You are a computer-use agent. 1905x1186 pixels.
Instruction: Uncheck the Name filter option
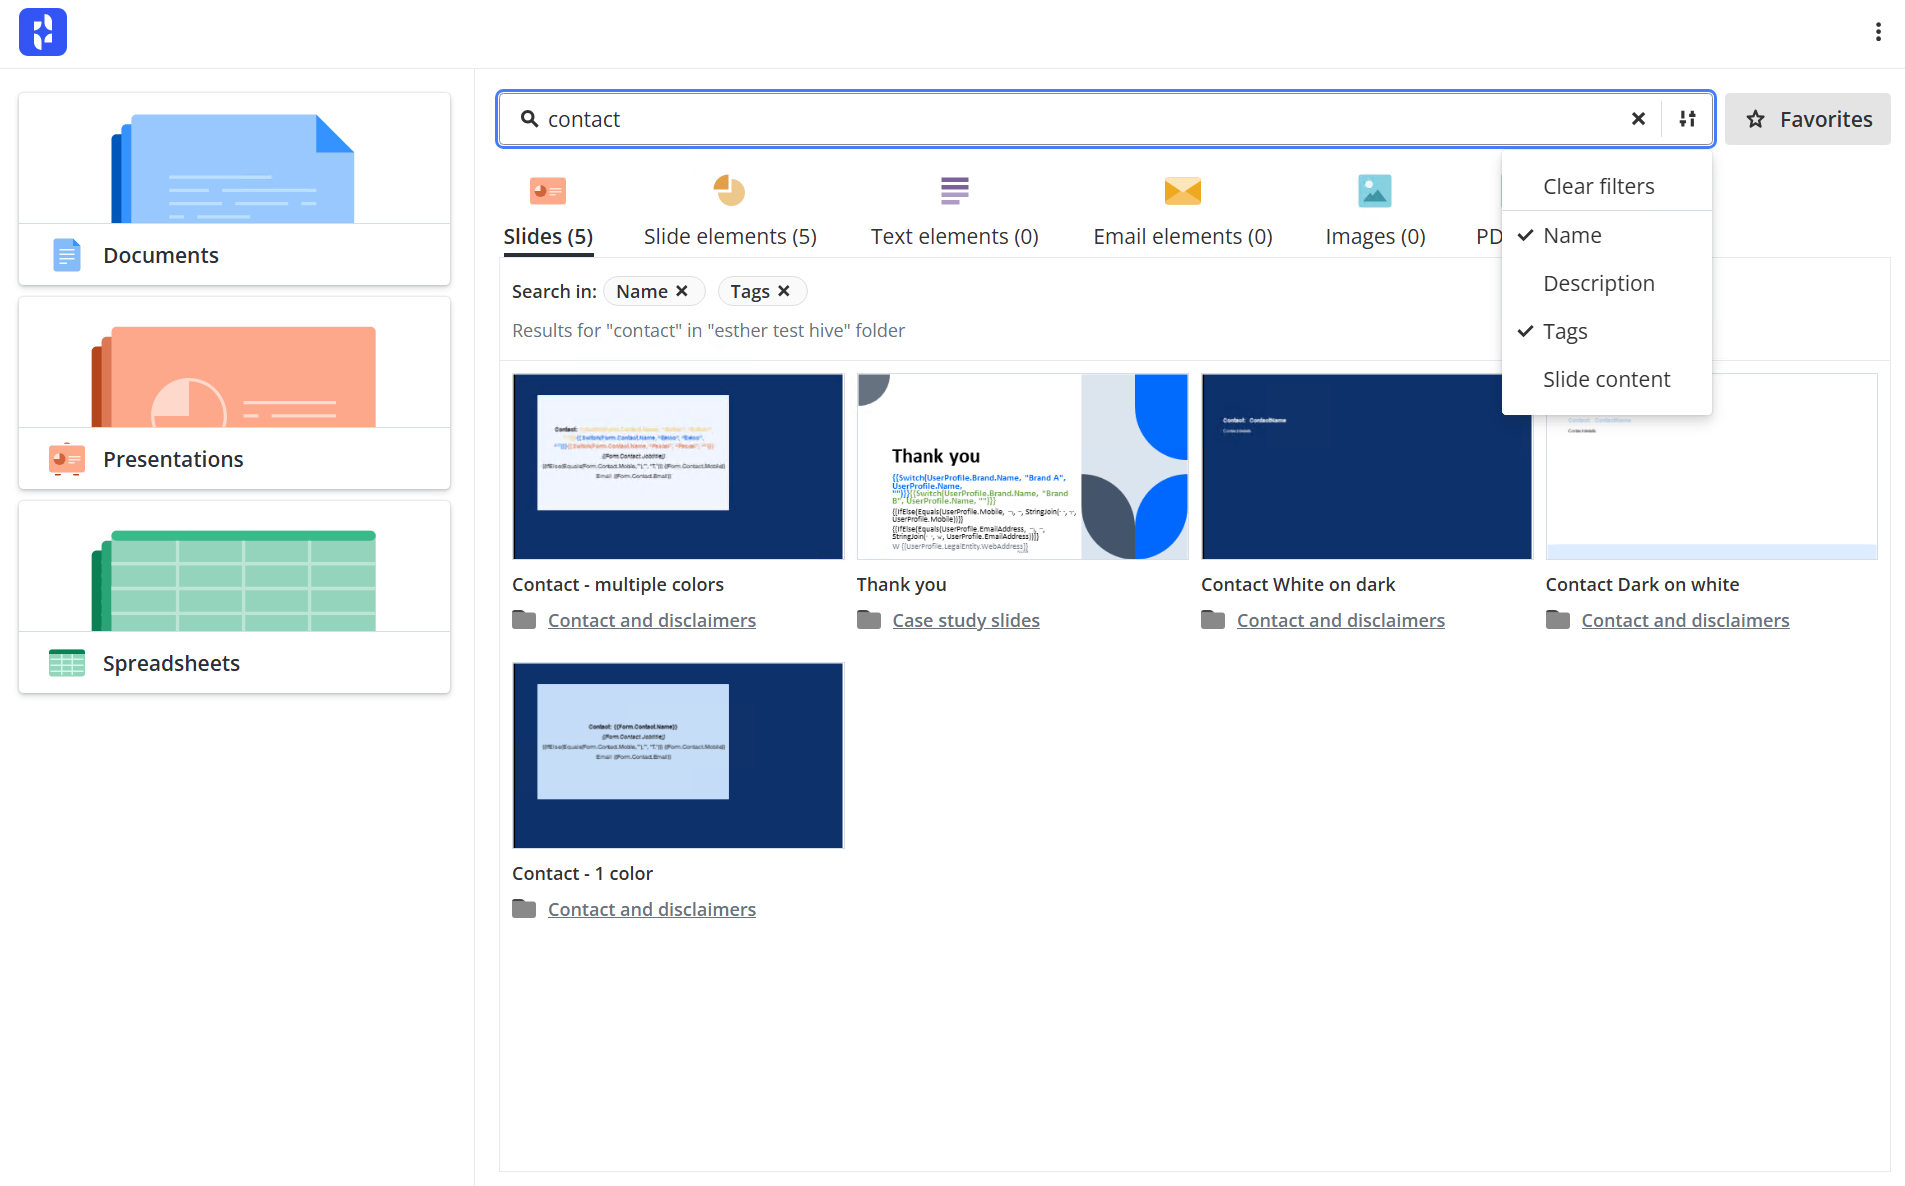(x=1606, y=235)
